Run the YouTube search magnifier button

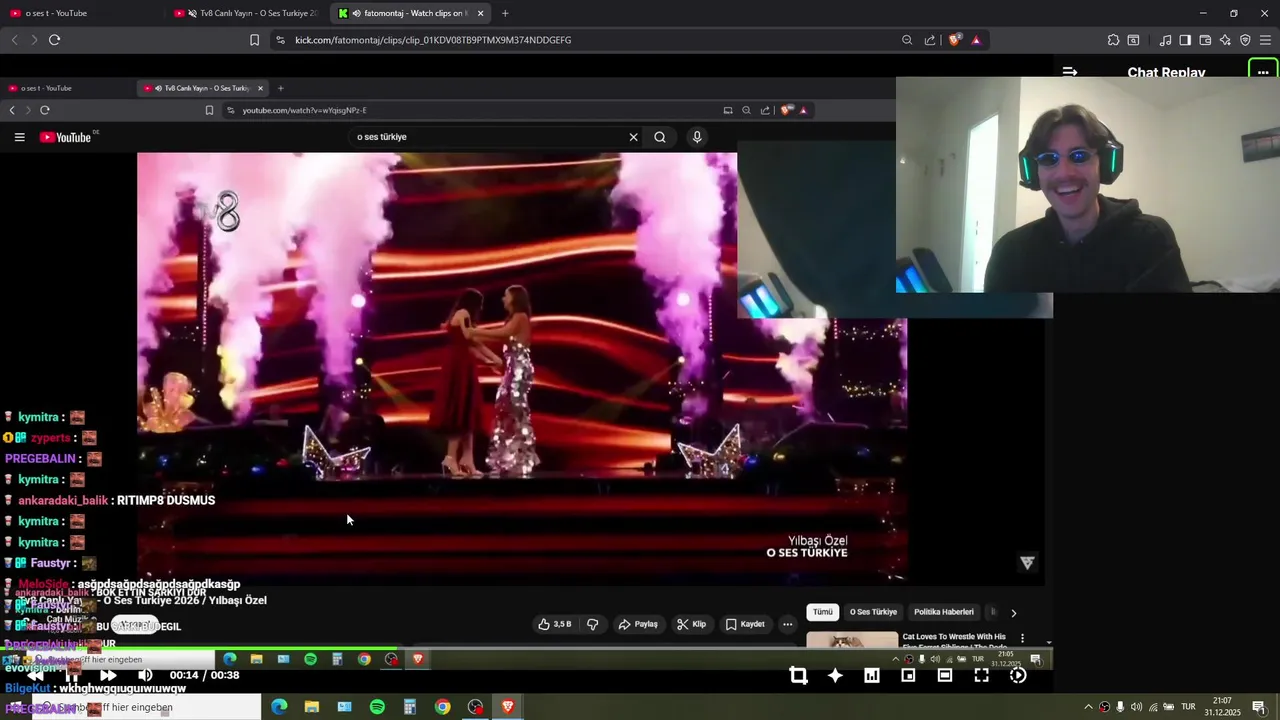pos(660,137)
